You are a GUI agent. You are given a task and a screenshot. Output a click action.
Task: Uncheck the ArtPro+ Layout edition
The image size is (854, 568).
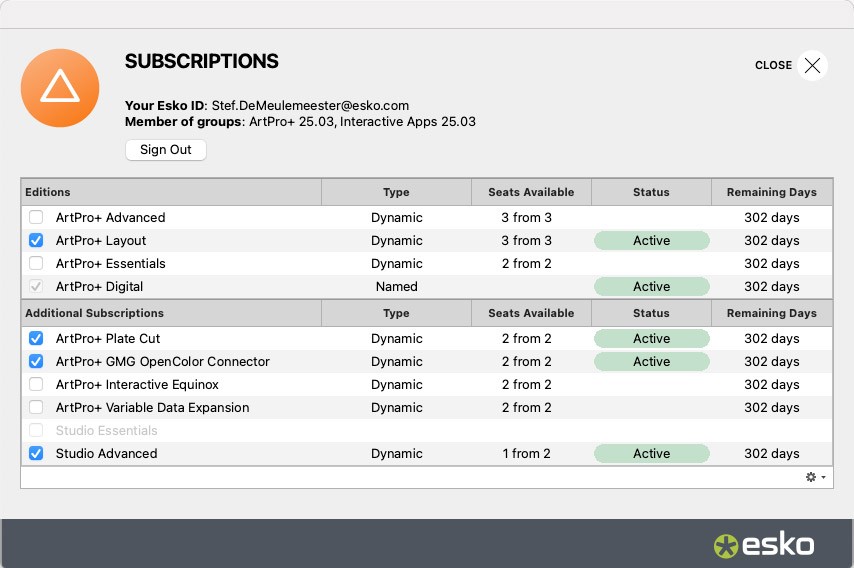tap(36, 240)
